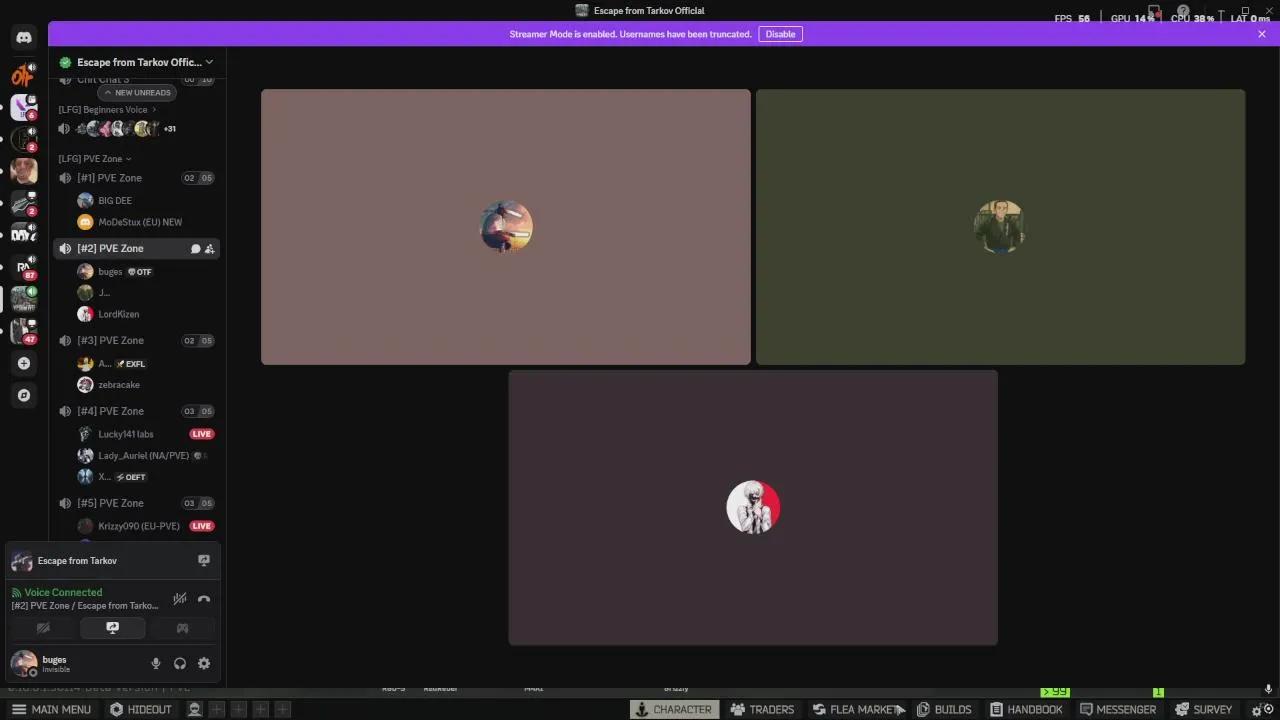Focus top-right green participant tile
This screenshot has width=1280, height=720.
(1000, 227)
